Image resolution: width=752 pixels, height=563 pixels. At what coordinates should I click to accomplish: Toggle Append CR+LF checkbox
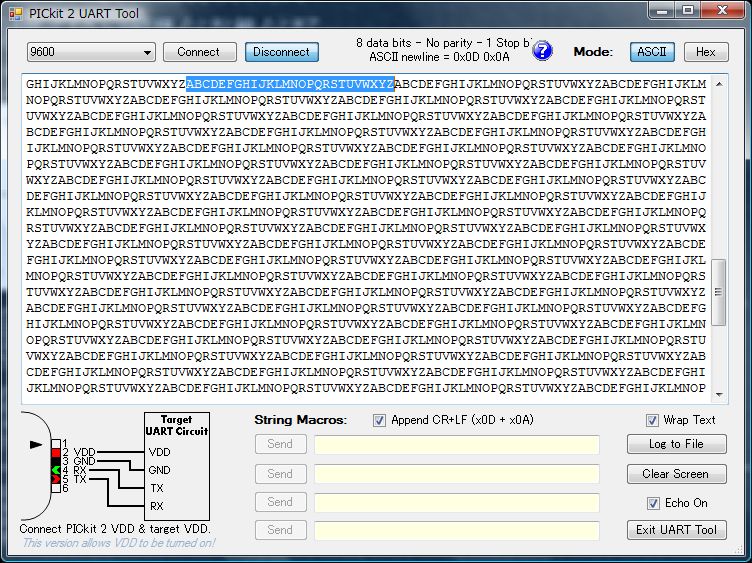click(x=379, y=421)
